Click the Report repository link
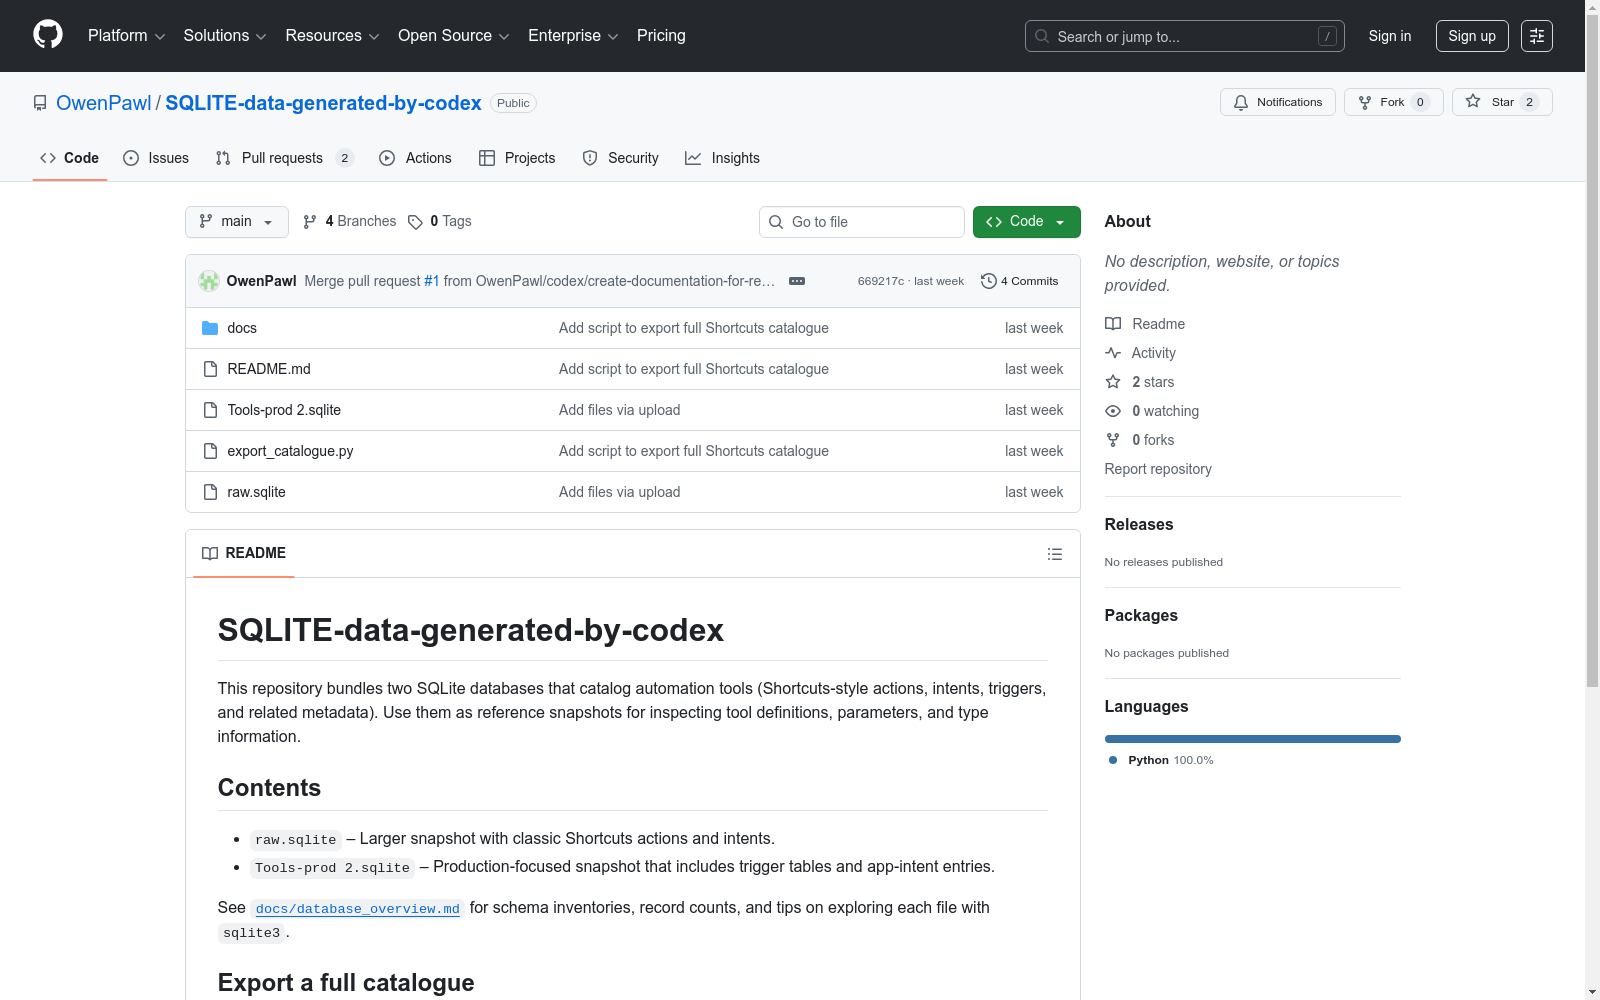1600x1000 pixels. click(x=1158, y=469)
